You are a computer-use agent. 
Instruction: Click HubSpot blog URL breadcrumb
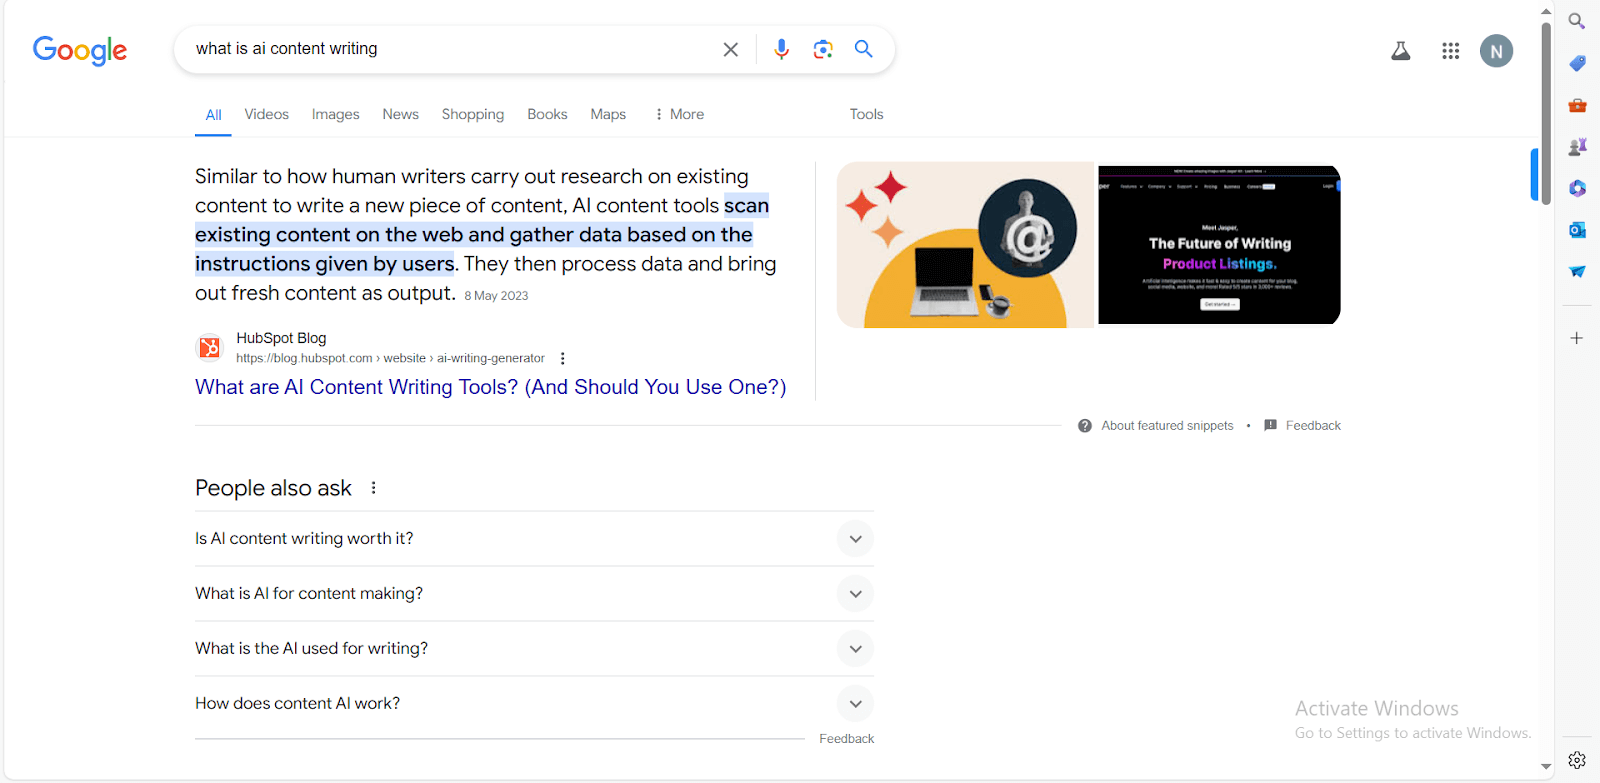390,358
